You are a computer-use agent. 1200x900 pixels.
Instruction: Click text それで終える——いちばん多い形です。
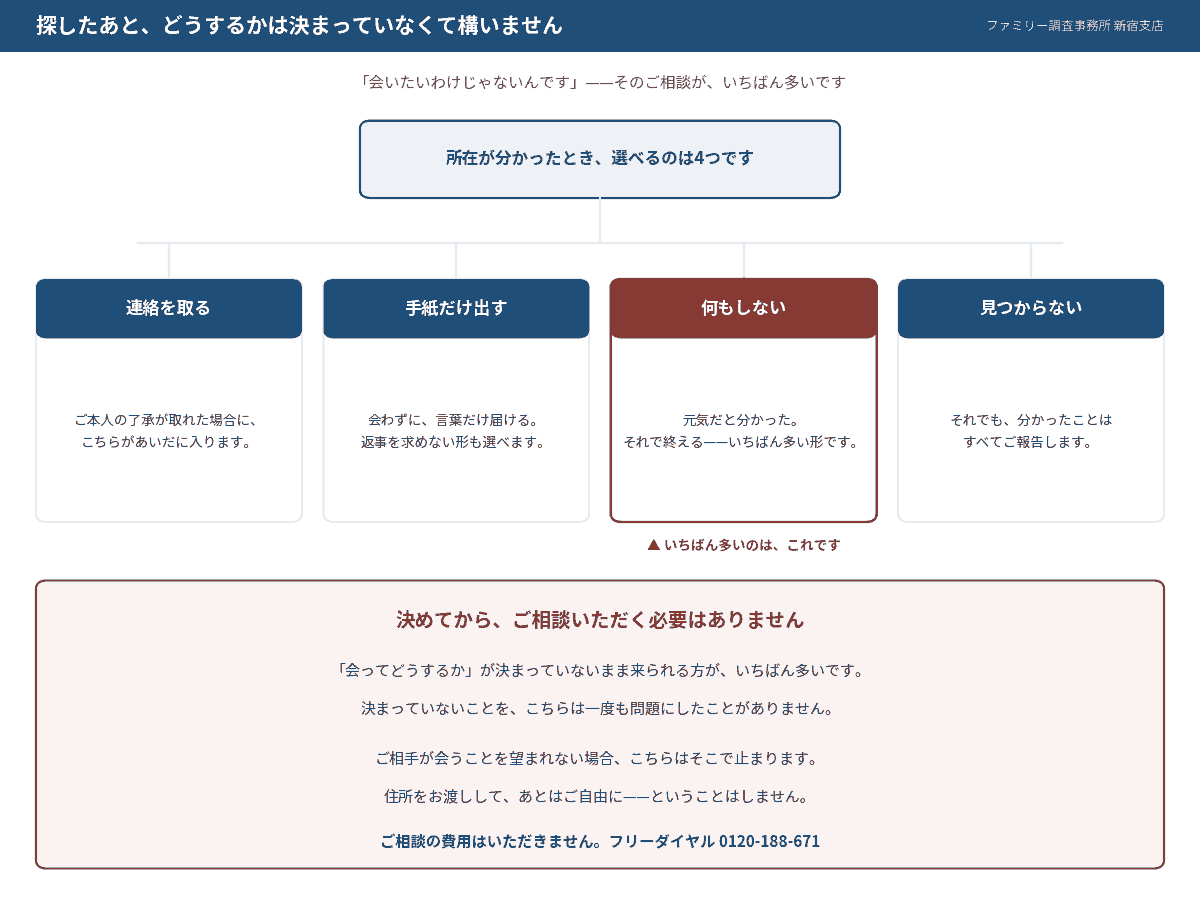(x=741, y=442)
